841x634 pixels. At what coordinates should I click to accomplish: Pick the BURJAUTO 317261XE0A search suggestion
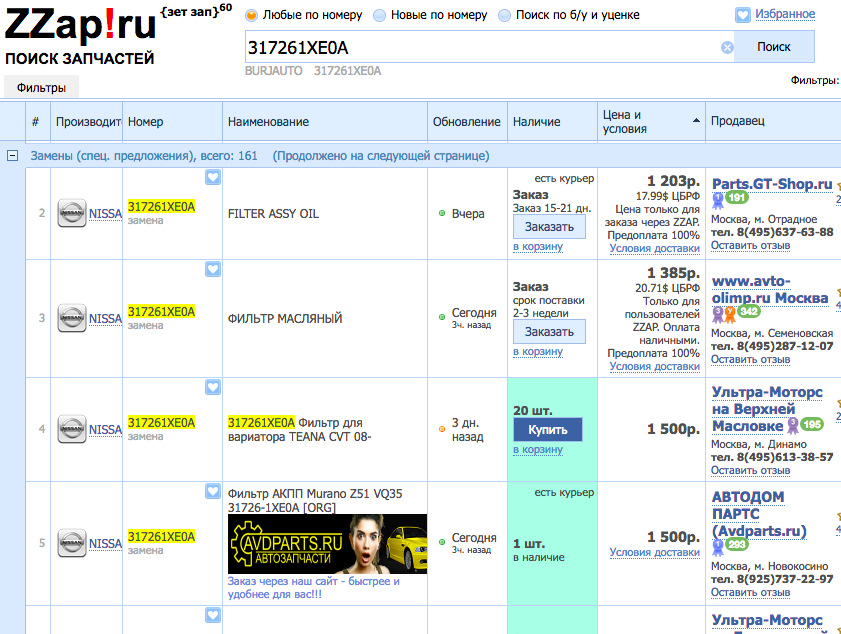pos(313,71)
